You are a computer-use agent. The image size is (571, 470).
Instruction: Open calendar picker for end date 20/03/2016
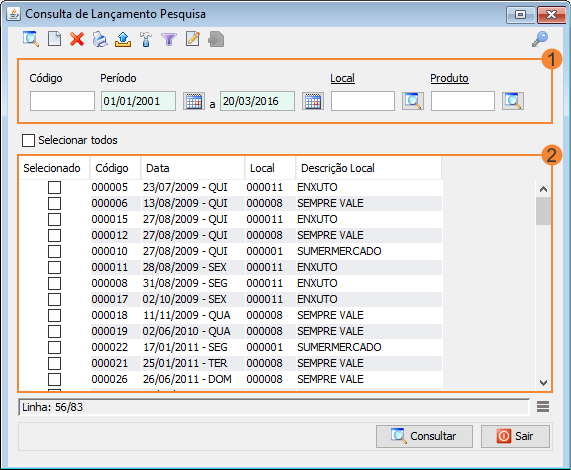point(313,101)
